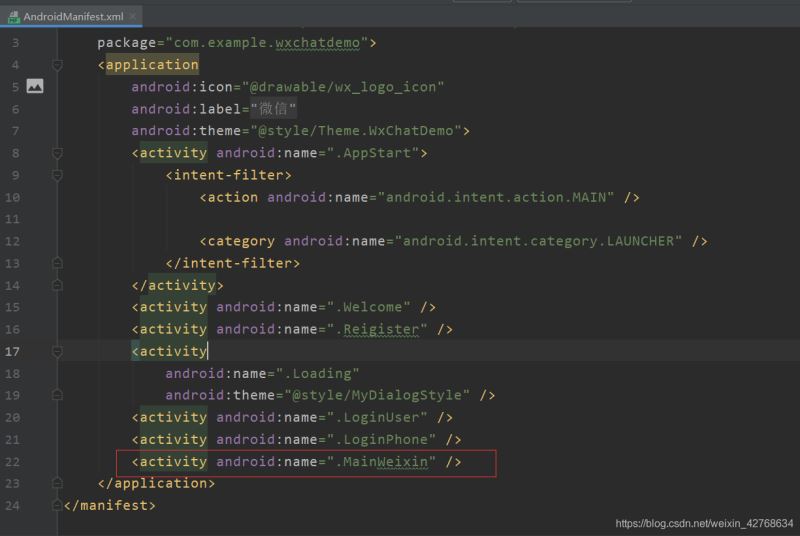800x536 pixels.
Task: Click the "</activity>" closing tag
Action: tap(178, 285)
